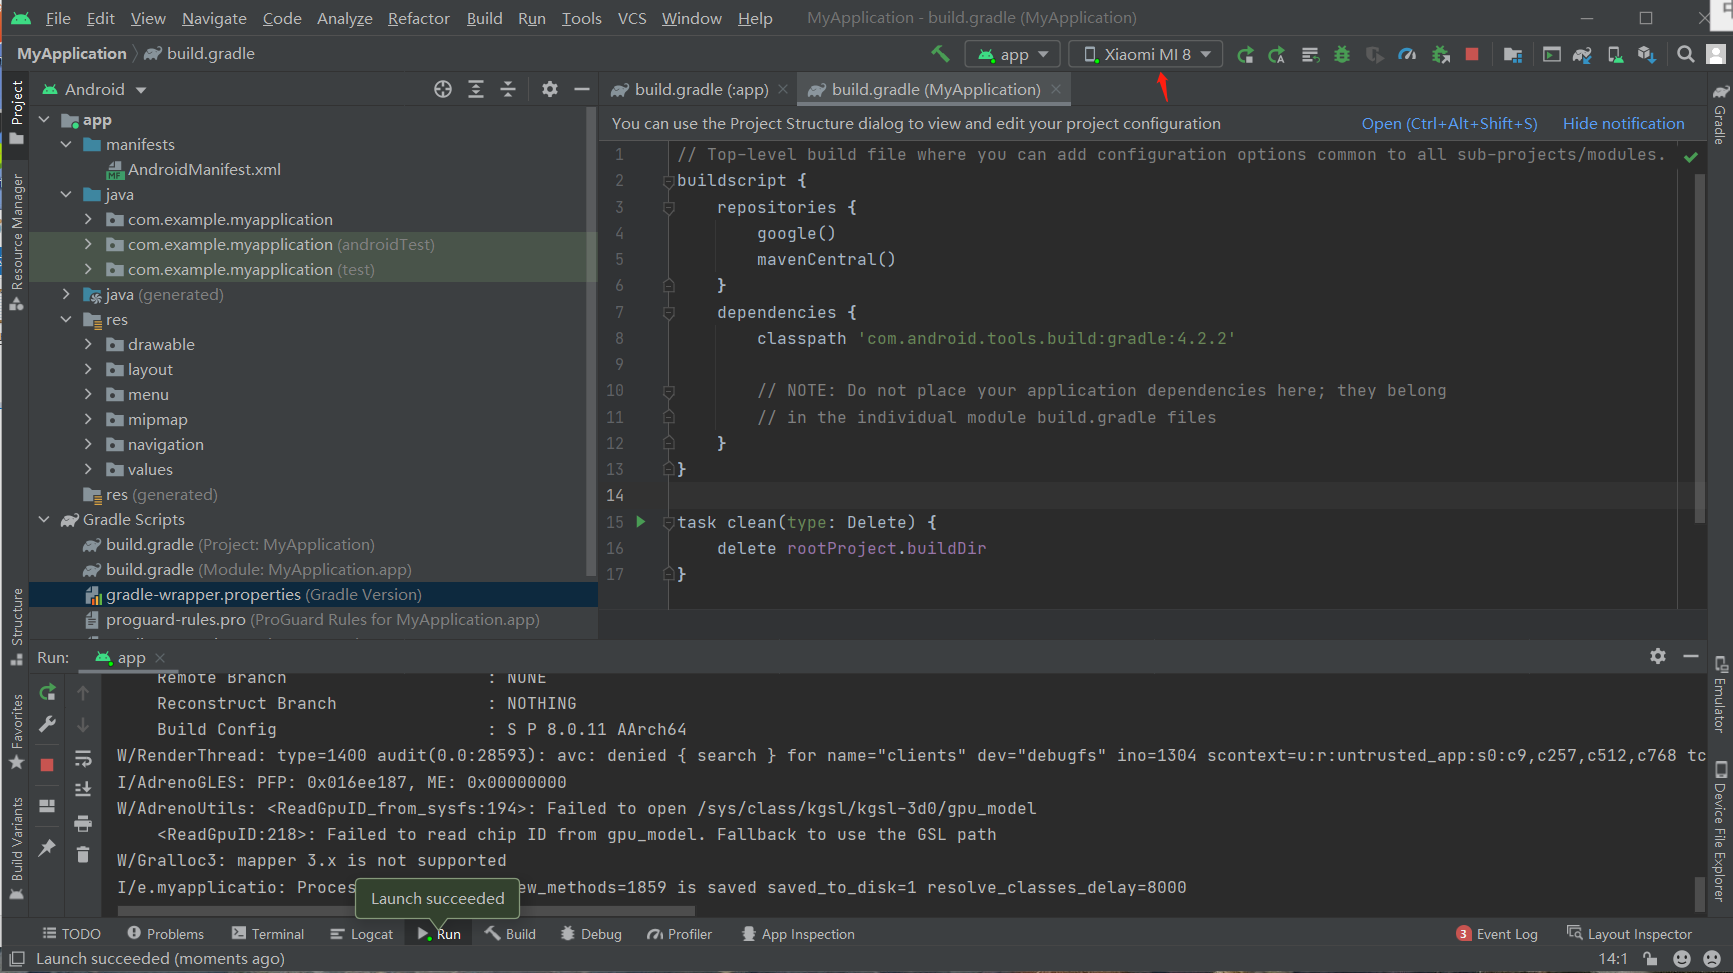Screen dimensions: 1733x973
Task: Toggle scroll to end in Run console
Action: tap(83, 790)
